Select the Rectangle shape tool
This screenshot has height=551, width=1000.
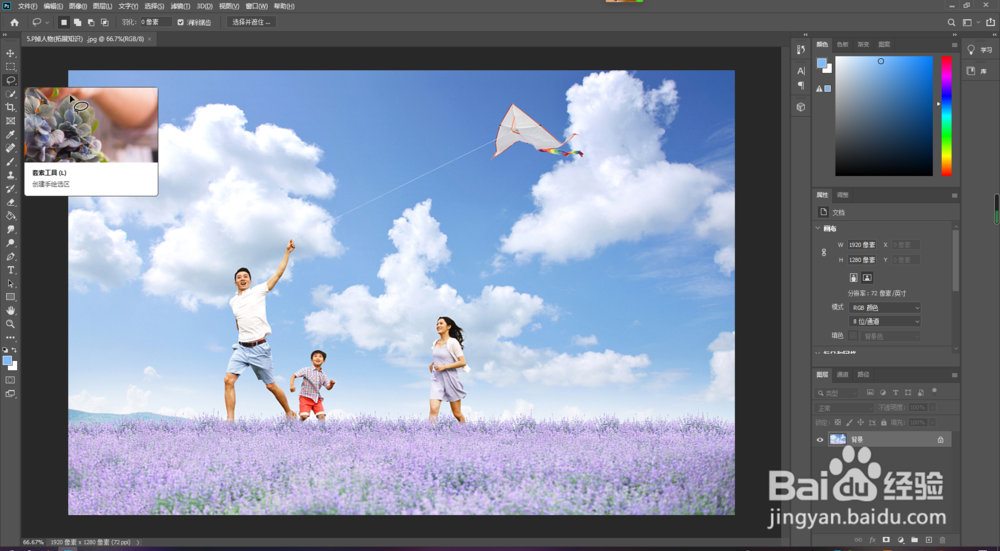10,297
